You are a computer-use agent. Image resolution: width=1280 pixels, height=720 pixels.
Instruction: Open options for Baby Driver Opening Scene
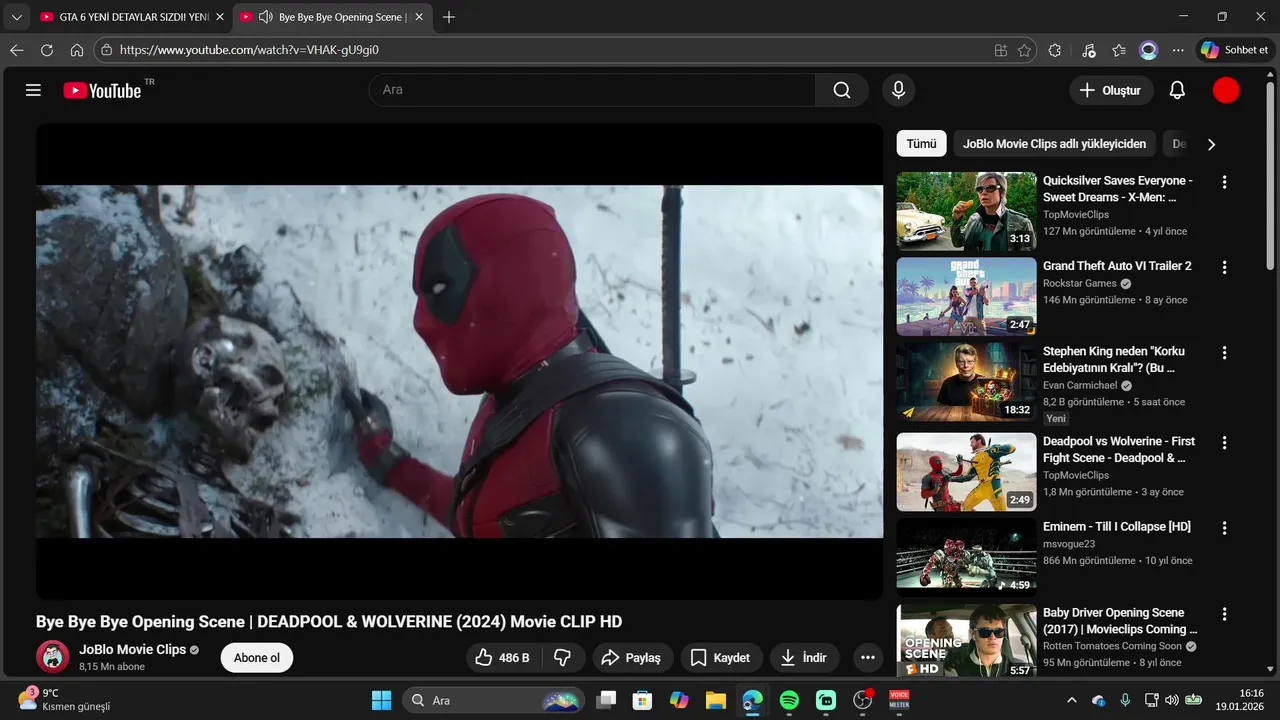1224,614
